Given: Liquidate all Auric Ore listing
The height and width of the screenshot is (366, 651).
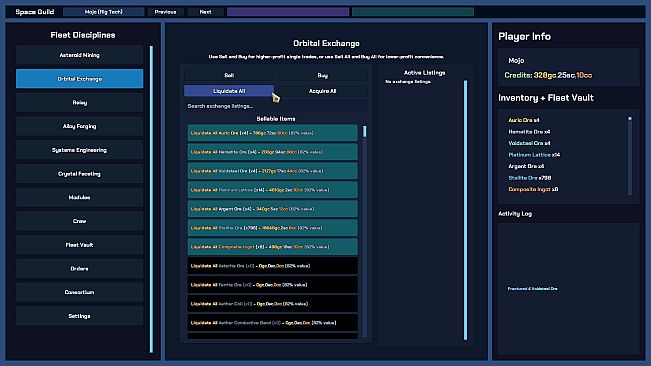Looking at the screenshot, I should pyautogui.click(x=272, y=133).
